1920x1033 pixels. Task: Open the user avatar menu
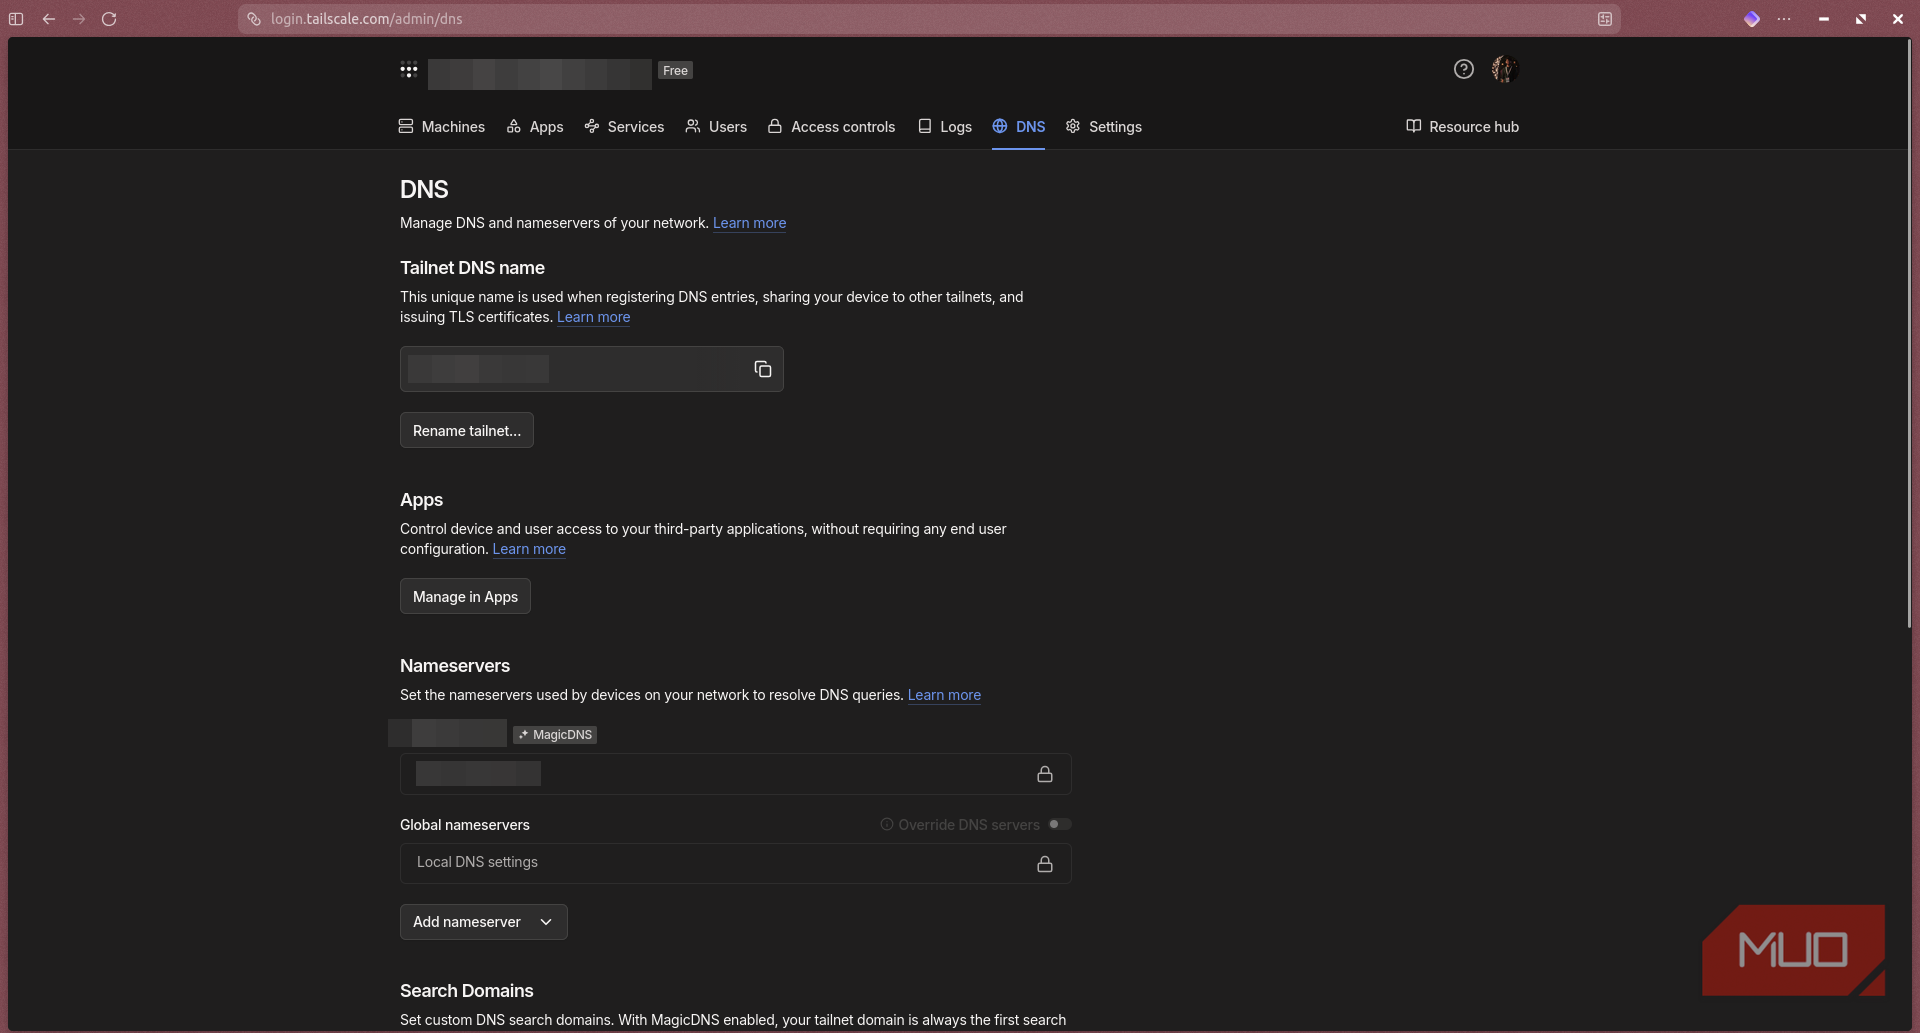click(1505, 69)
